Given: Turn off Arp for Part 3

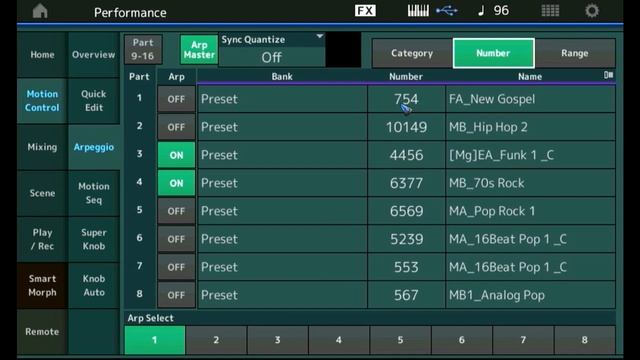Looking at the screenshot, I should pos(176,155).
